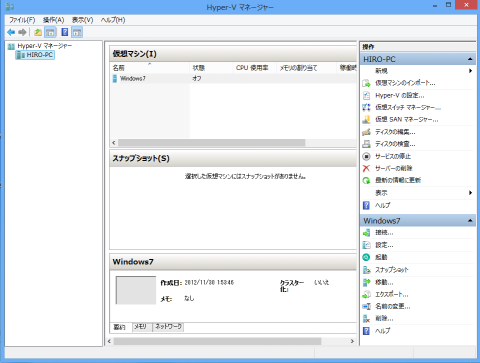Toggle the console tree pane toolbar icon
Viewport: 480px width, 363px height.
click(x=50, y=32)
